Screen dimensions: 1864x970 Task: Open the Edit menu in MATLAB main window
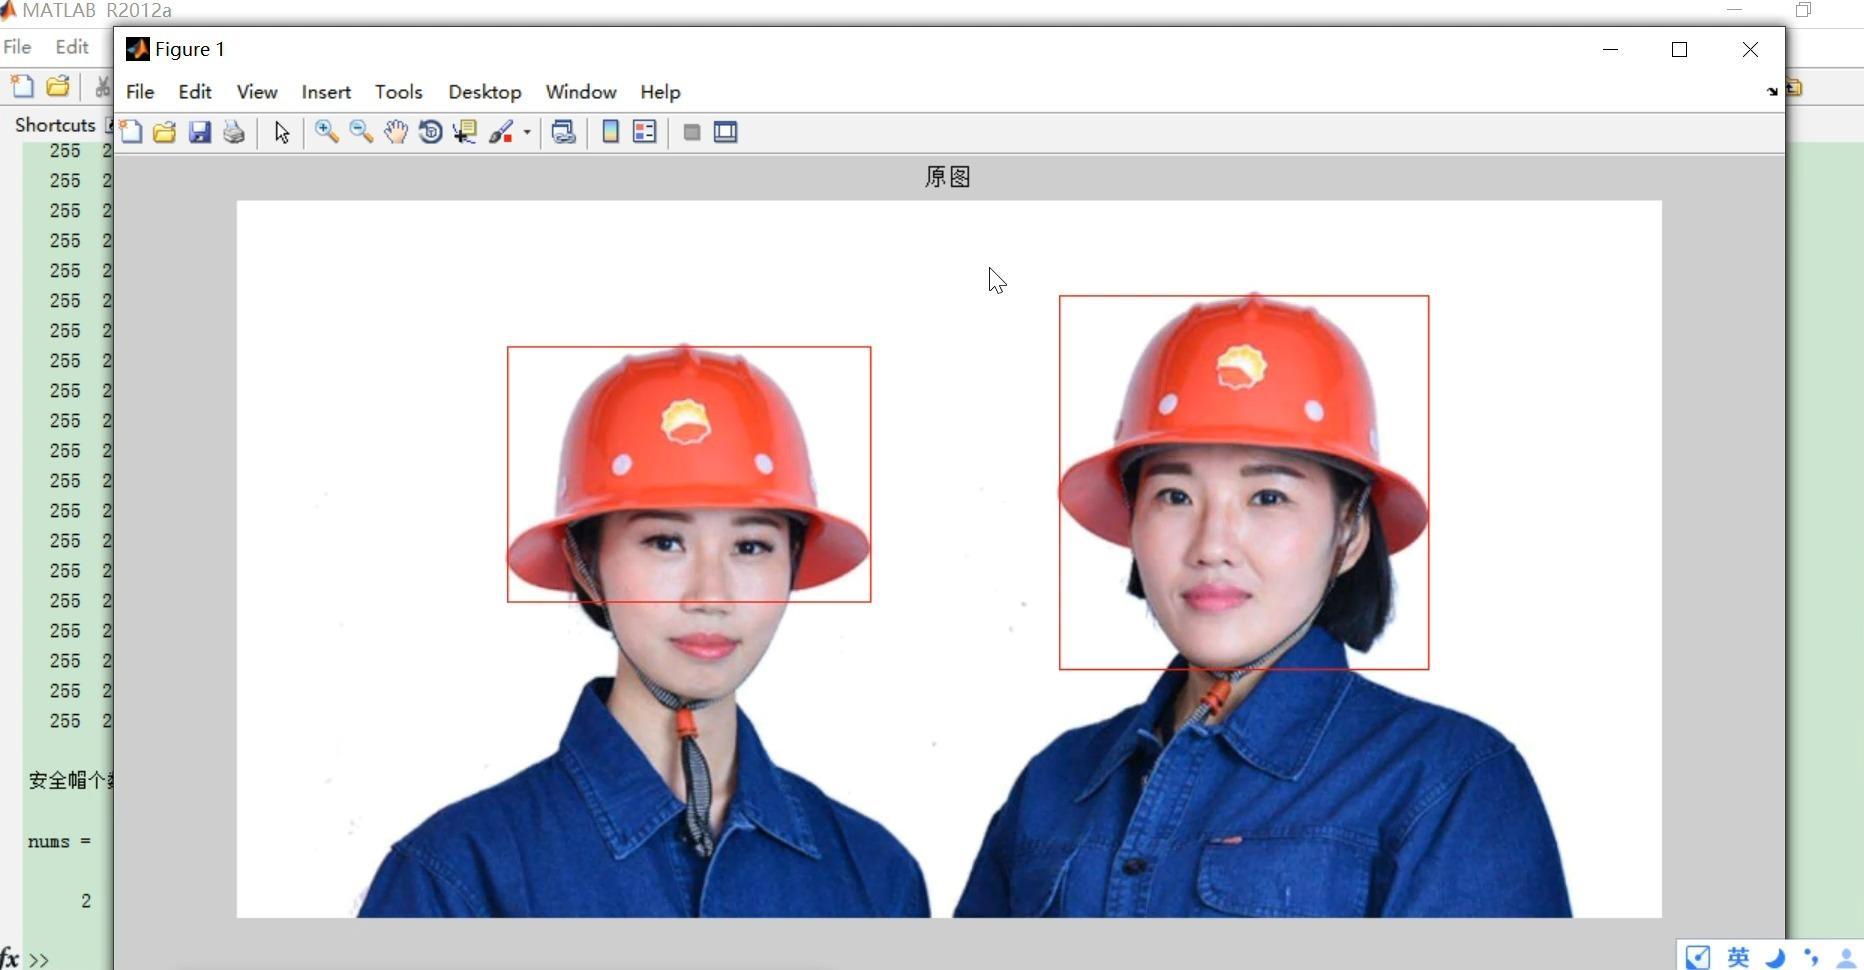[x=72, y=47]
